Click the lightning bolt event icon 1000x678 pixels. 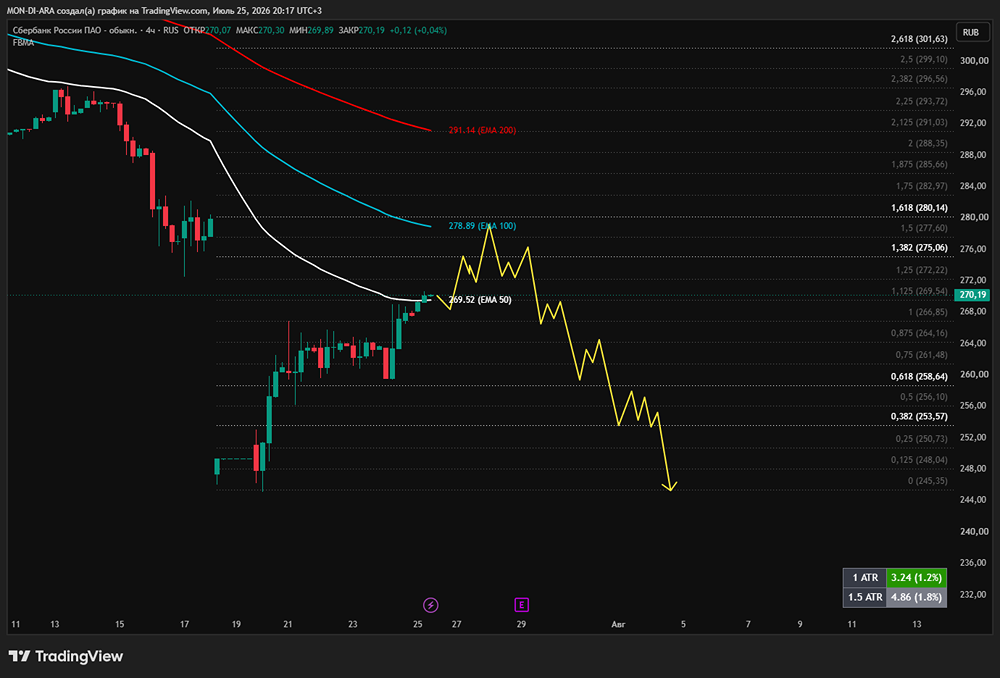point(431,605)
